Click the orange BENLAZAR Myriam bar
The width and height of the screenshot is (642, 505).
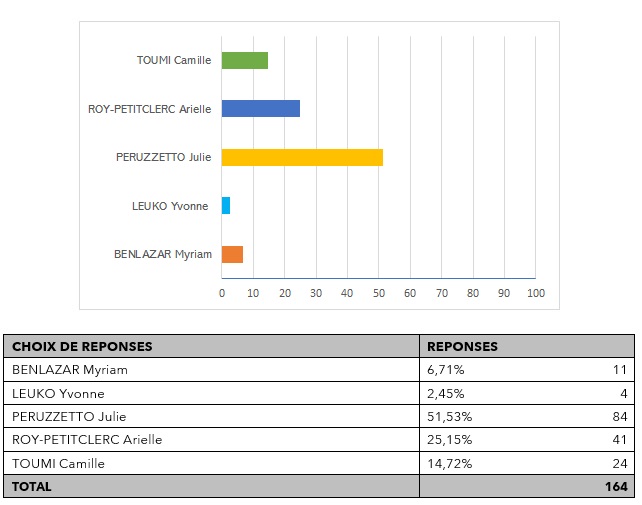coord(232,254)
